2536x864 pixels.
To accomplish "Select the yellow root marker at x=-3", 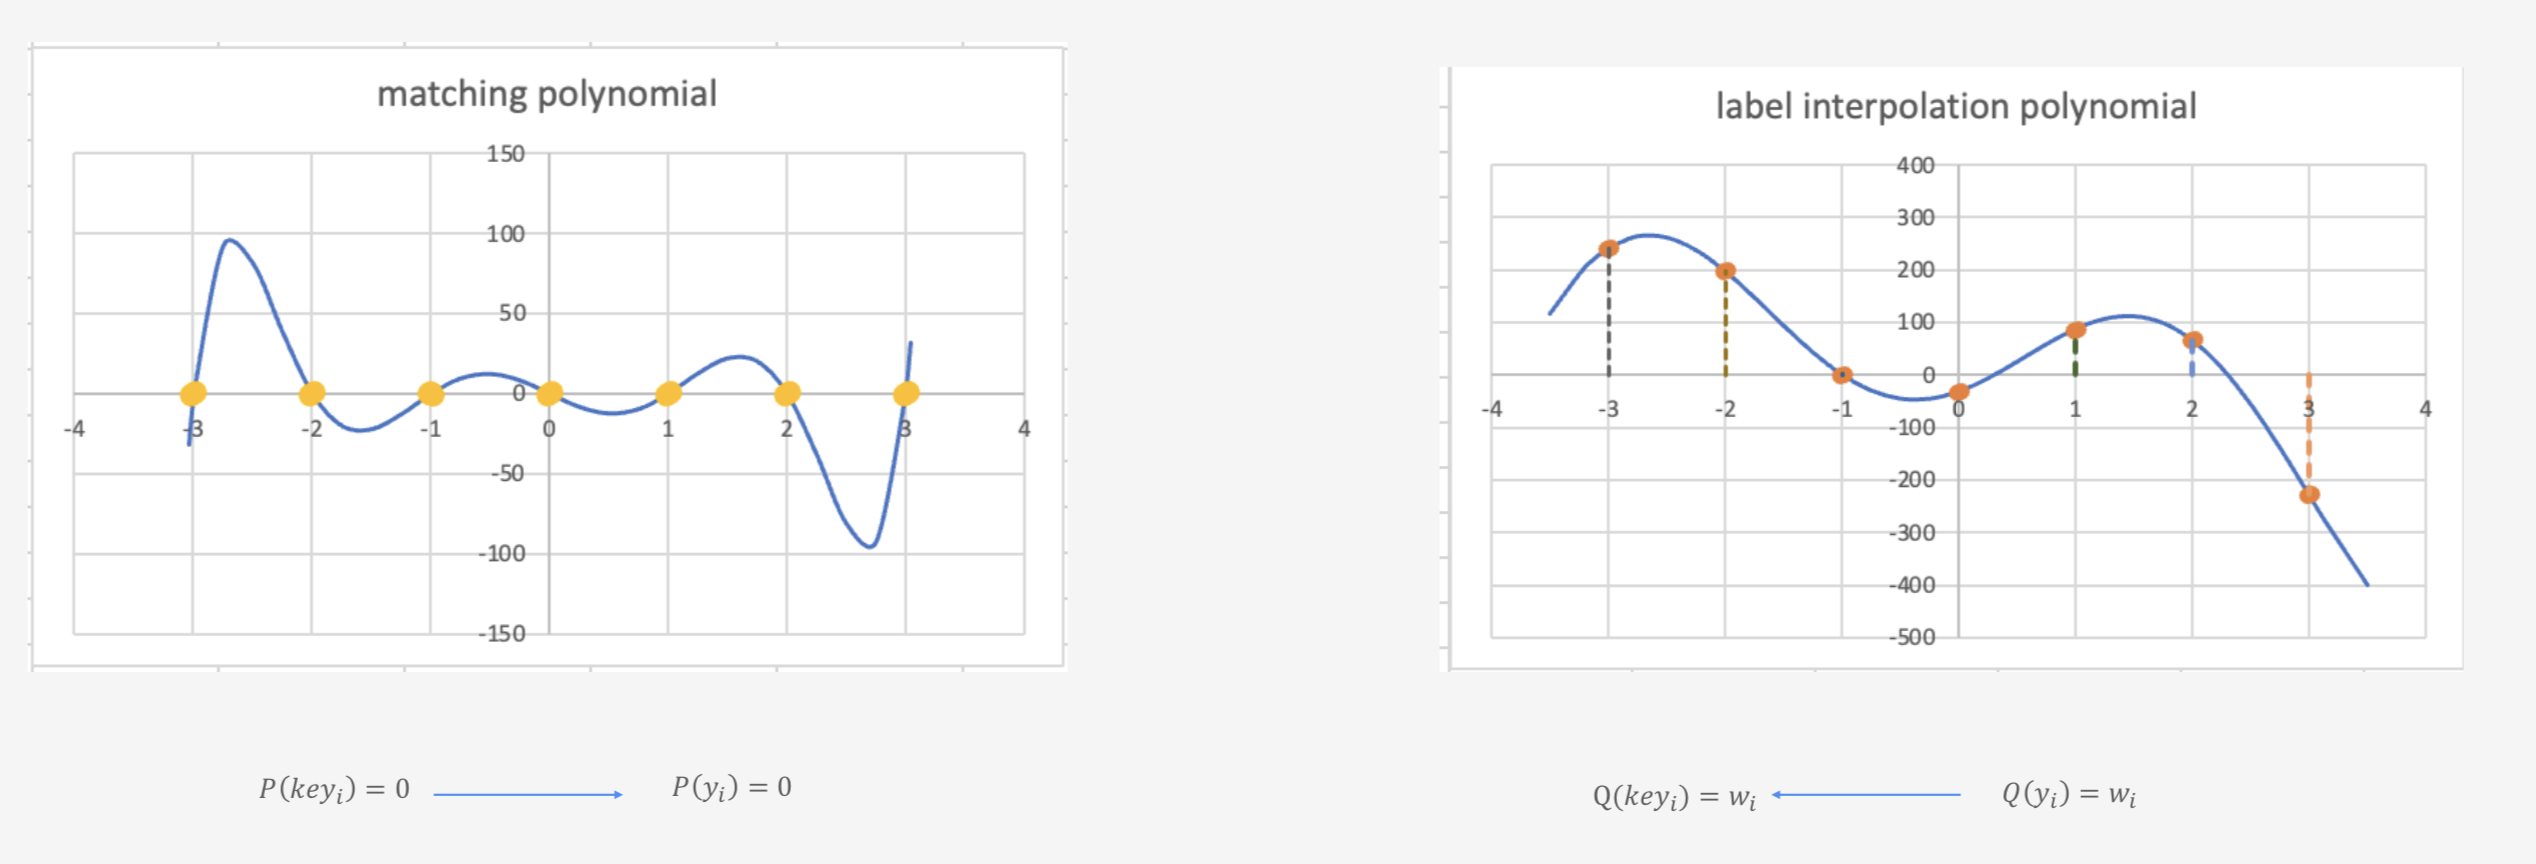I will 193,394.
